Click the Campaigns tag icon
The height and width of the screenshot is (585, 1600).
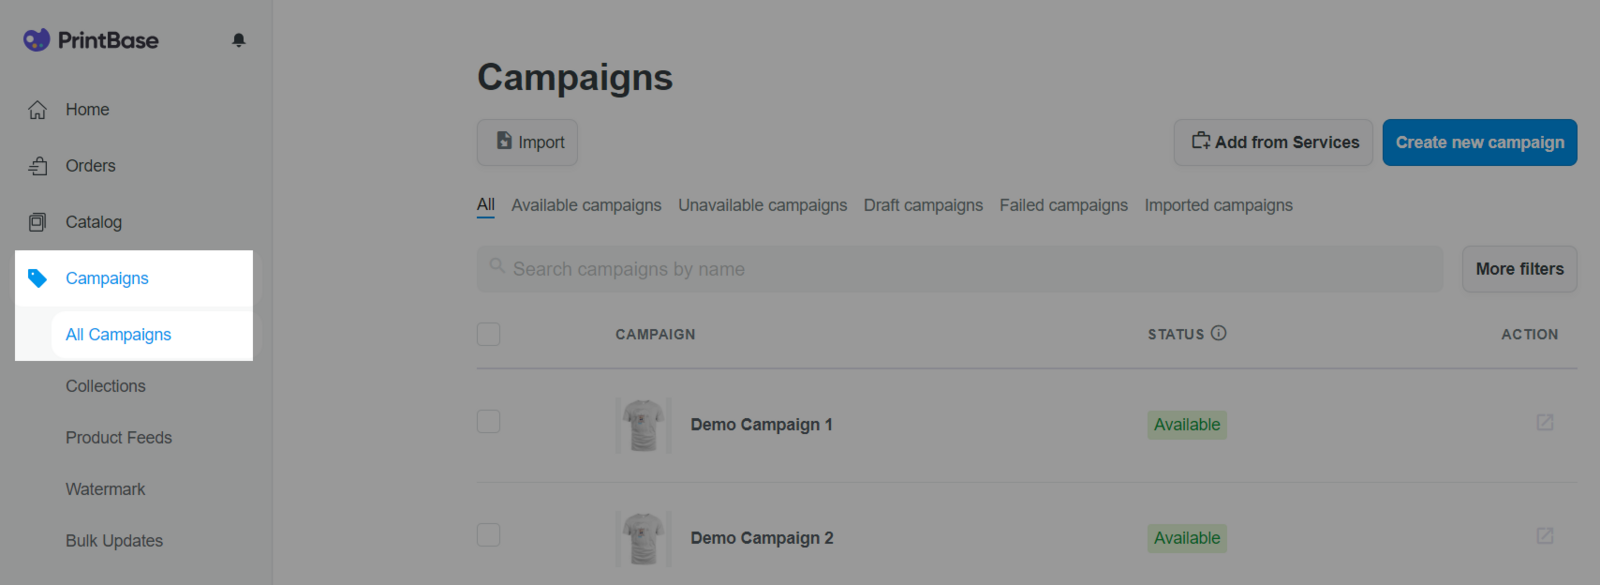(x=38, y=278)
